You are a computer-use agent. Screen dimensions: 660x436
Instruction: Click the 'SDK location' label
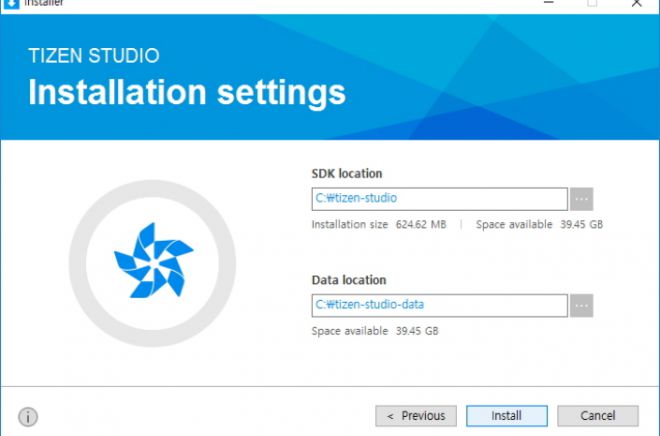[347, 173]
